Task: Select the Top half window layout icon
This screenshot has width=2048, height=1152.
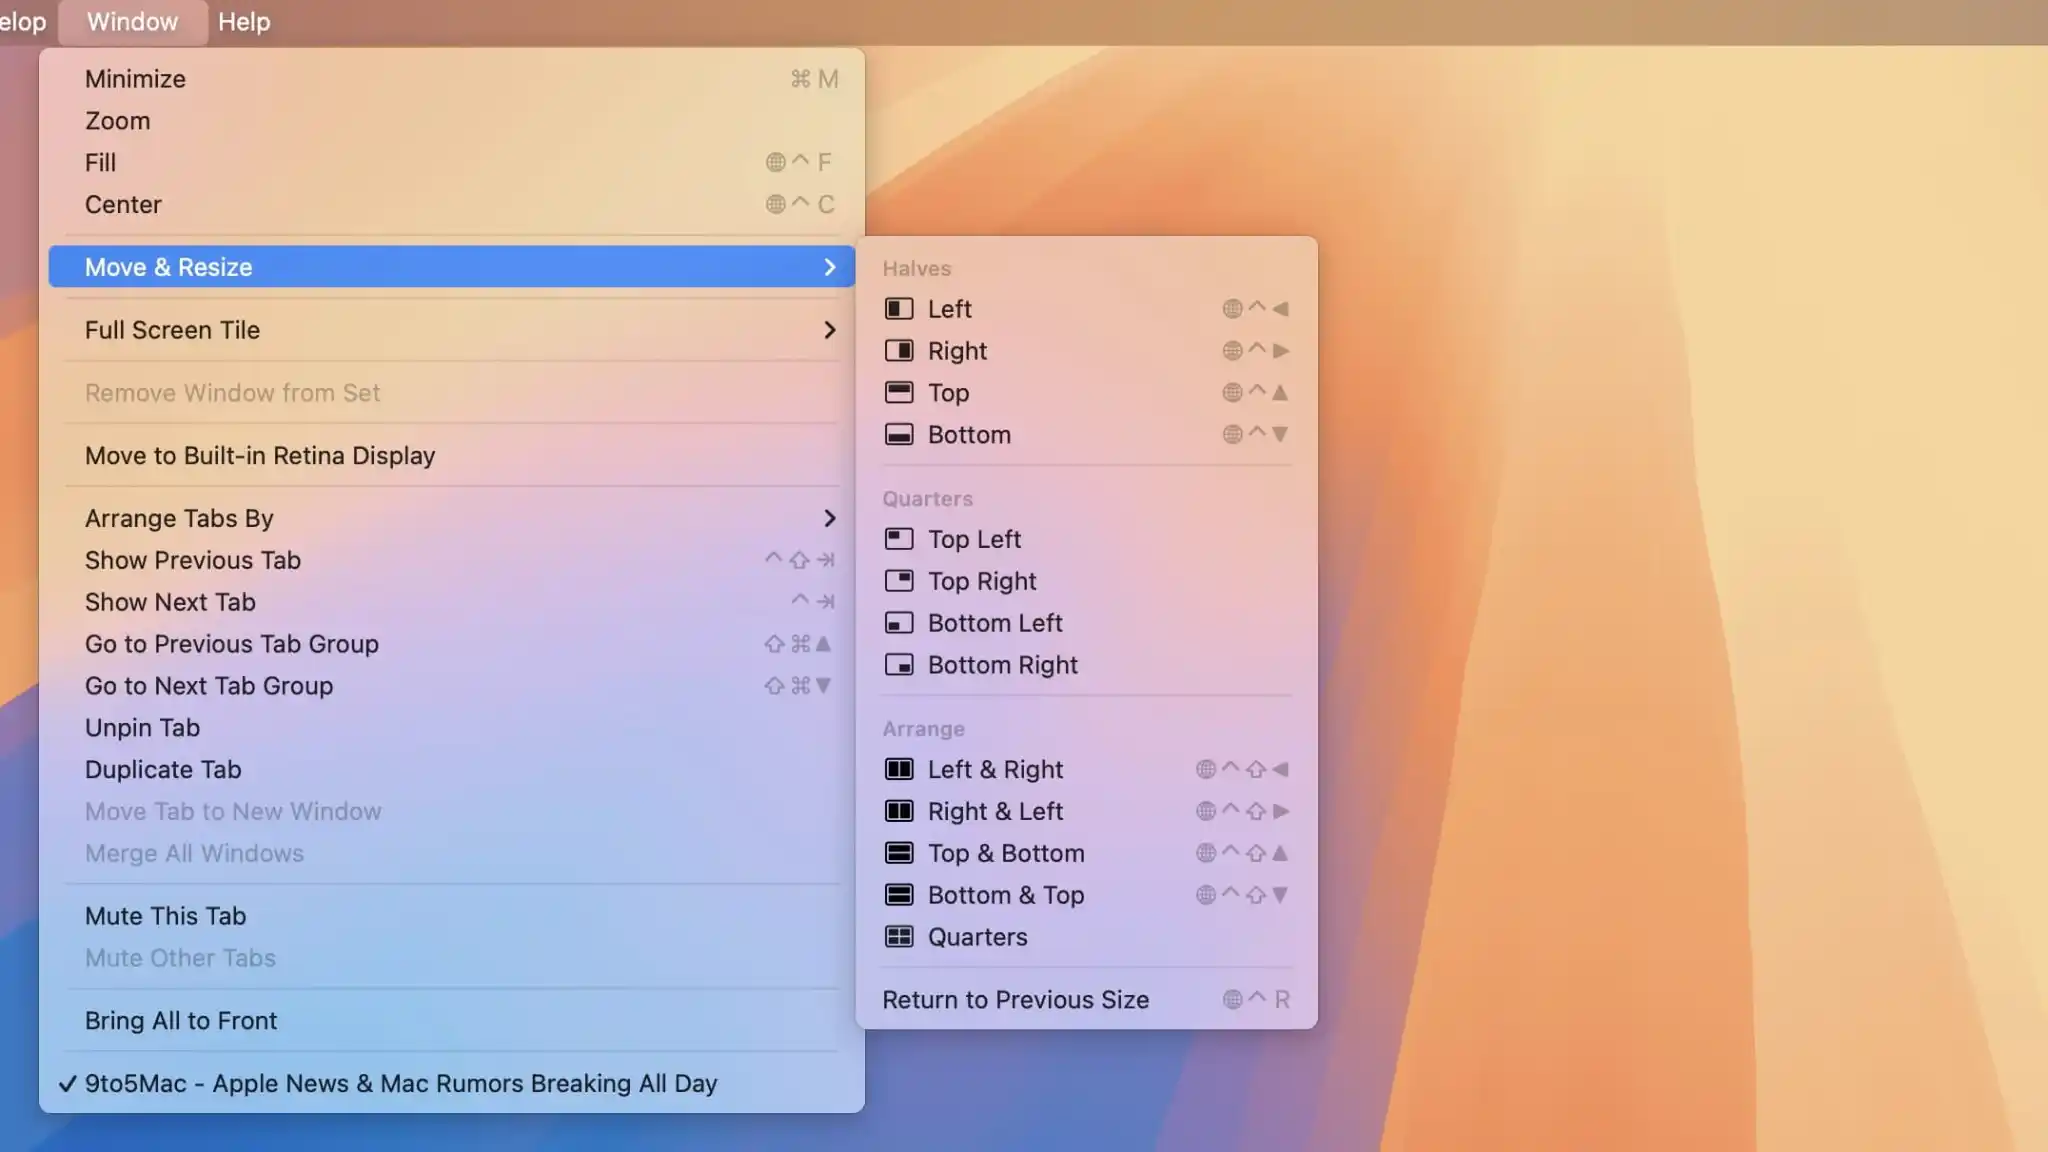Action: coord(897,392)
